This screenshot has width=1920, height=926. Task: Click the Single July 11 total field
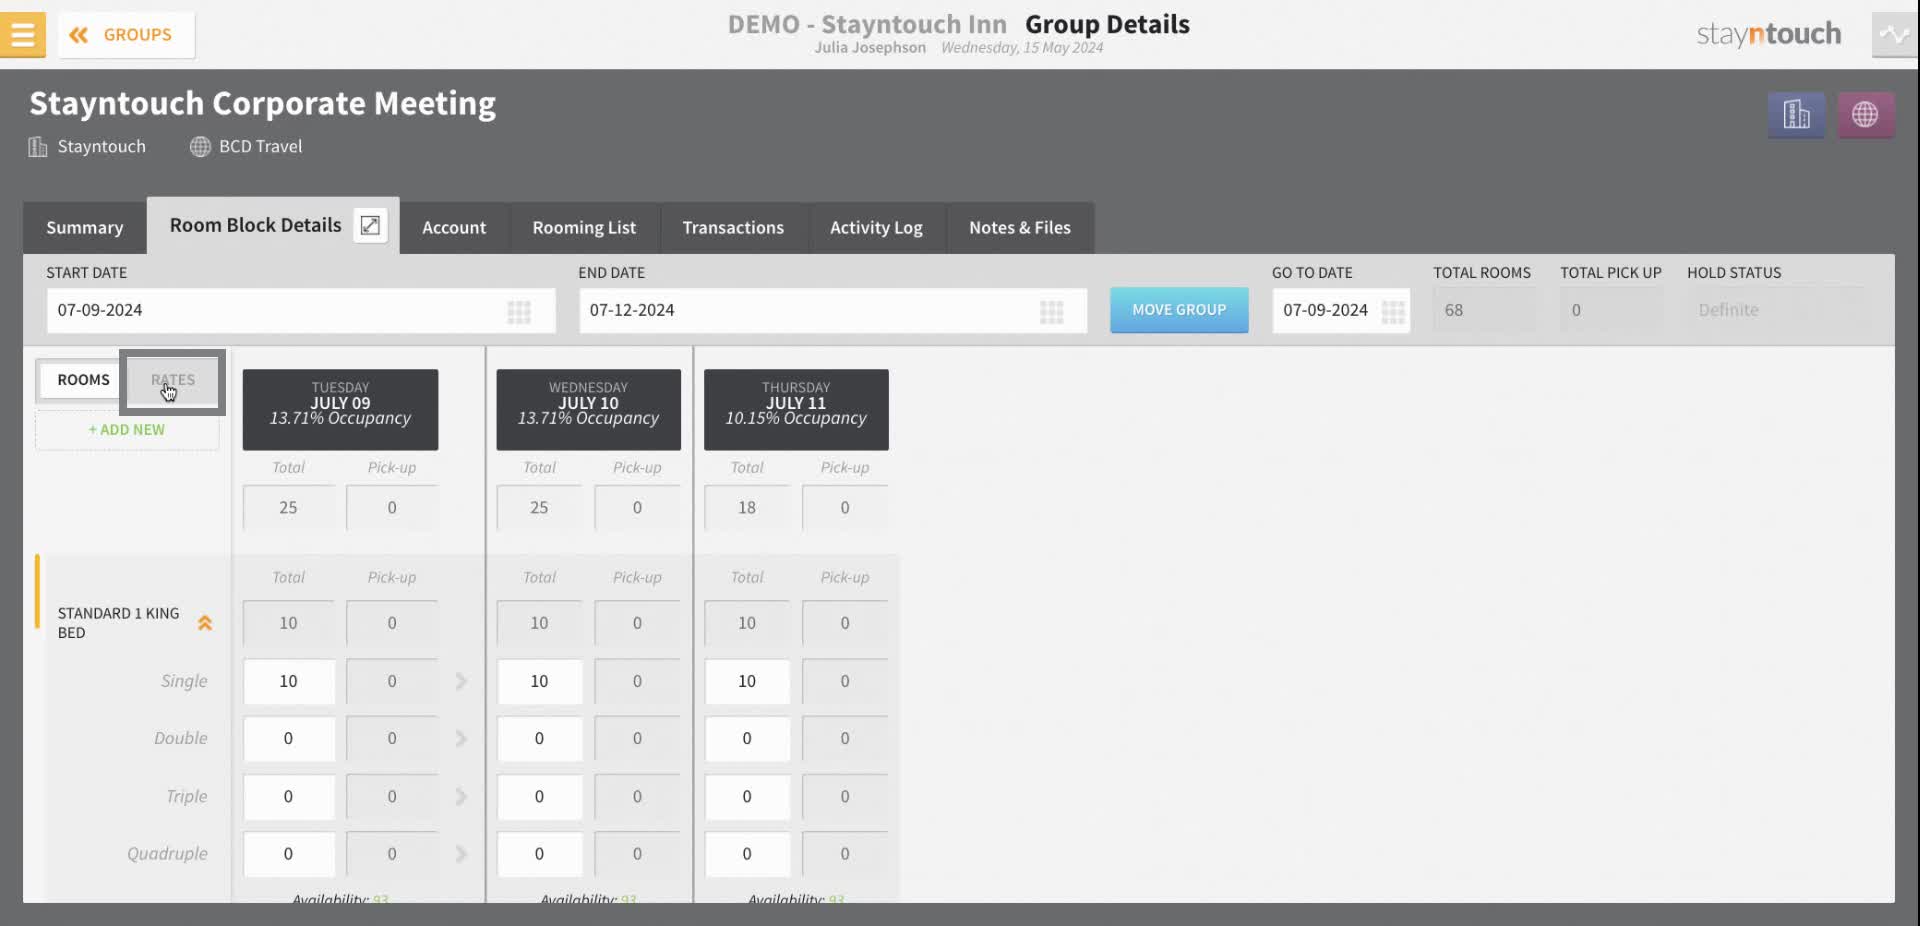coord(747,682)
